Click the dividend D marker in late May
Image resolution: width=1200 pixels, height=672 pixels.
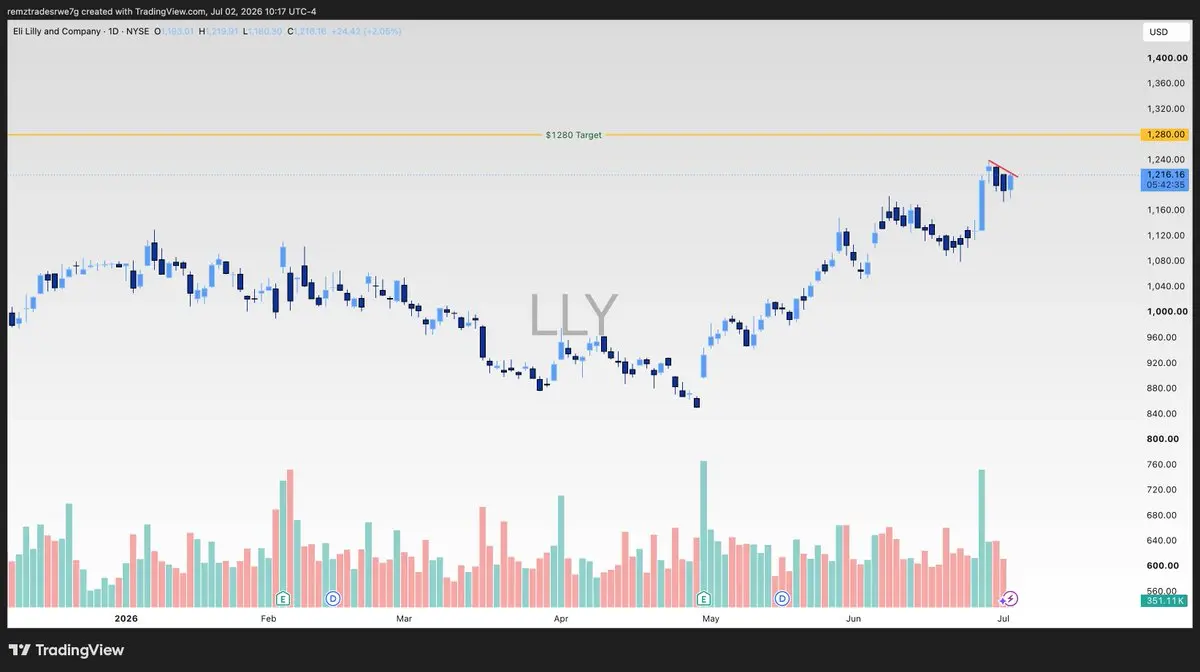click(781, 598)
